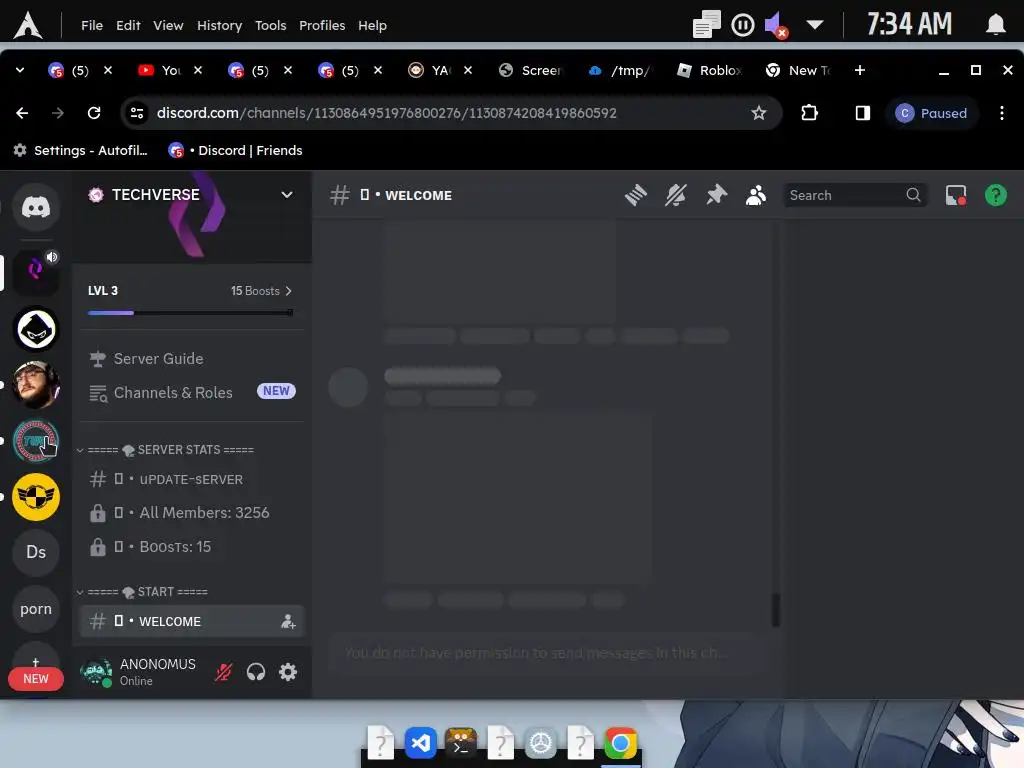Image resolution: width=1024 pixels, height=768 pixels.
Task: Open the Profiles menu
Action: click(322, 25)
